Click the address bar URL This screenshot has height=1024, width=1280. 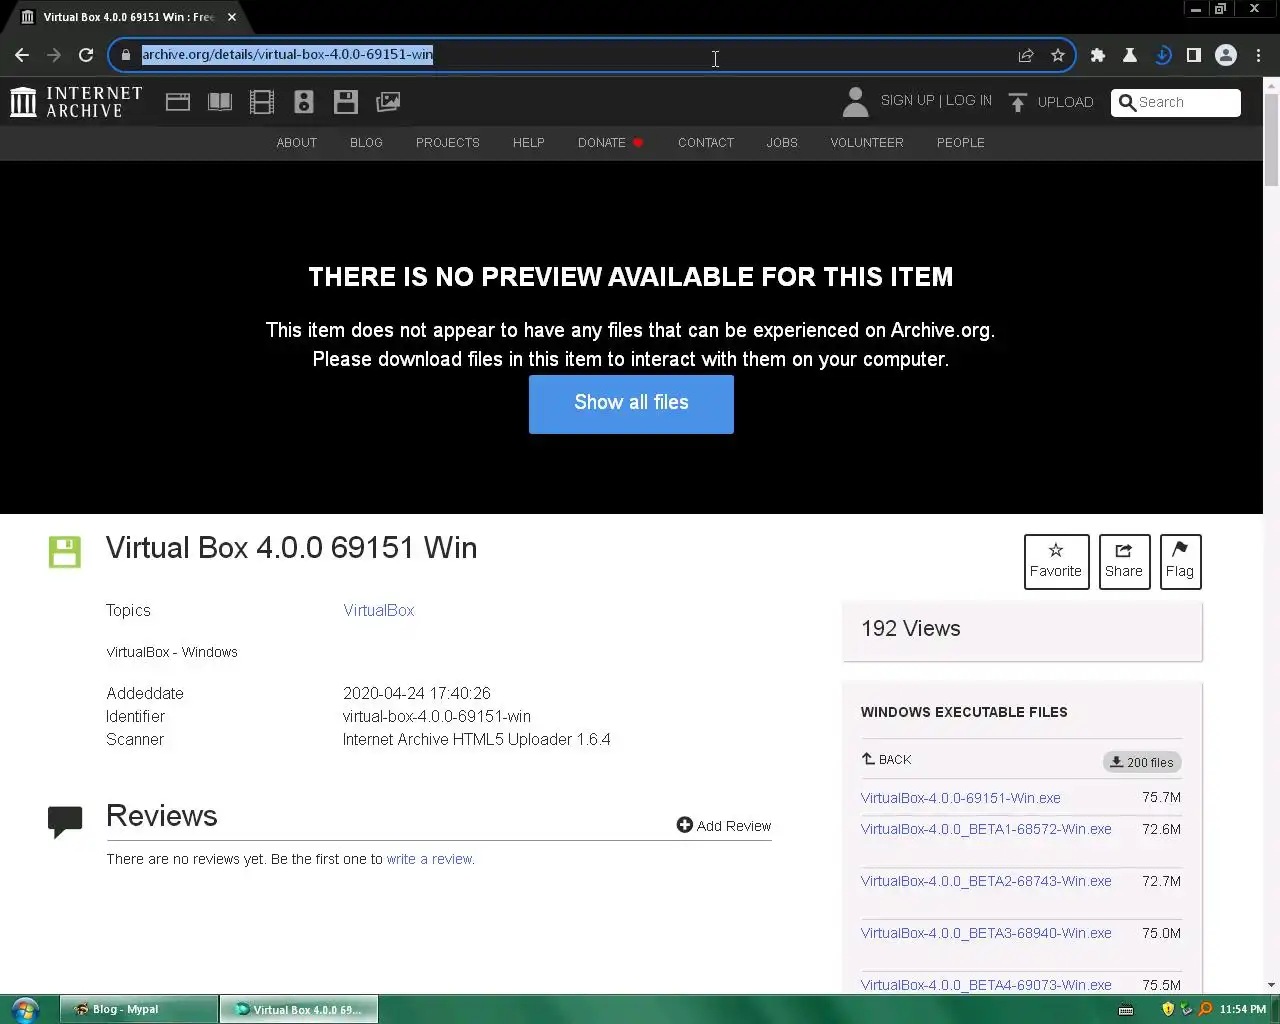[287, 54]
